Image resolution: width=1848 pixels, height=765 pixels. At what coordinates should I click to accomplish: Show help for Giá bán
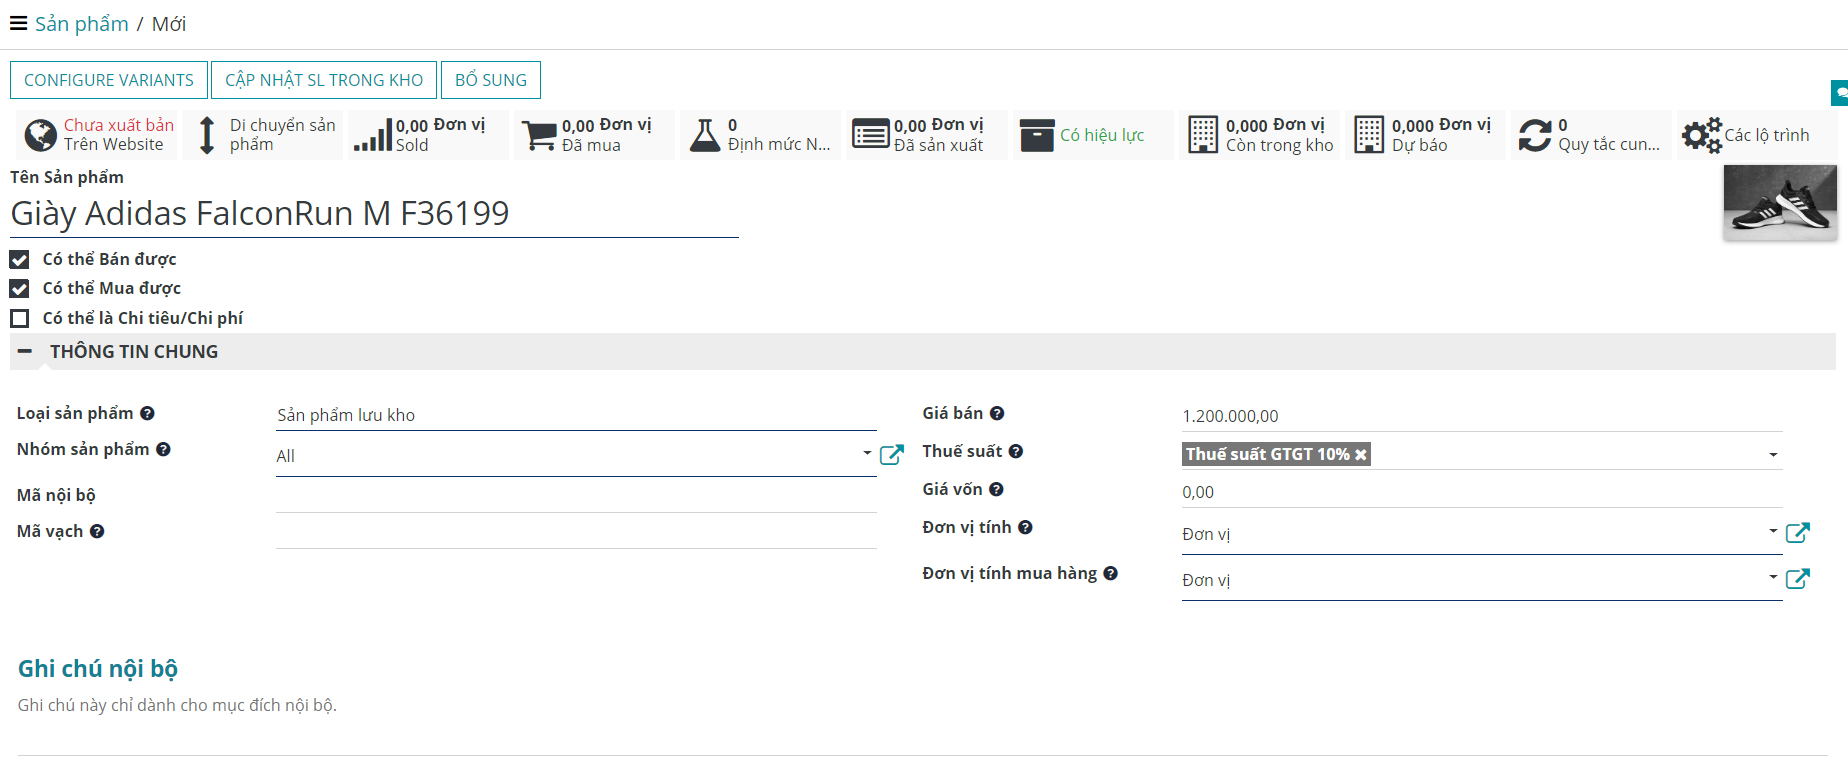[997, 413]
